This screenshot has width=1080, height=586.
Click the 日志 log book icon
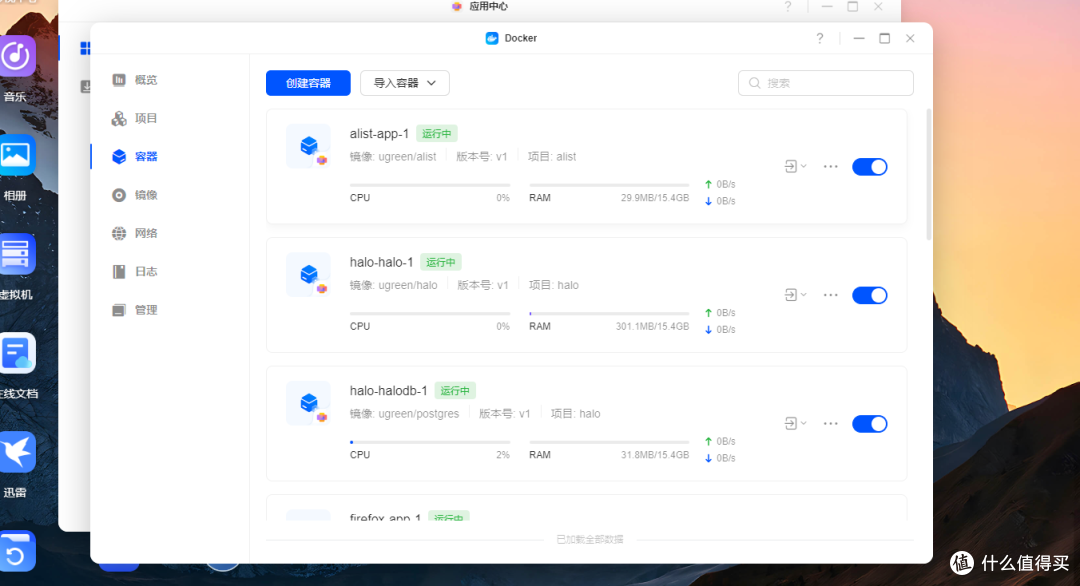pyautogui.click(x=119, y=272)
